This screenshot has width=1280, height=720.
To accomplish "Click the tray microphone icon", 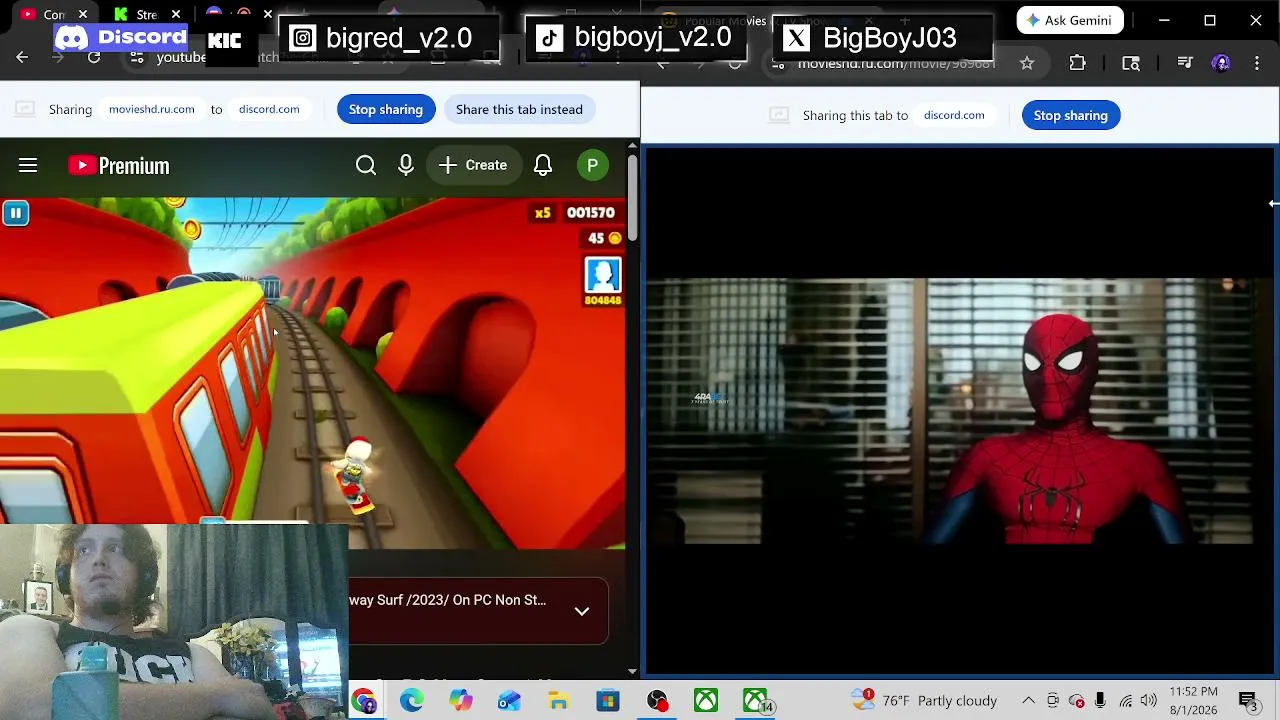I will (1100, 701).
